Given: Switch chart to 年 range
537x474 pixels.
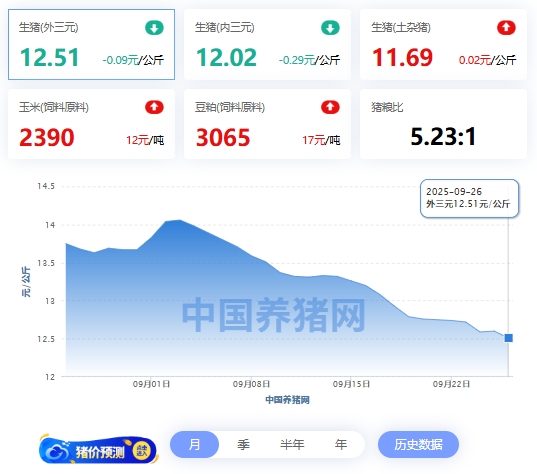Looking at the screenshot, I should 341,445.
